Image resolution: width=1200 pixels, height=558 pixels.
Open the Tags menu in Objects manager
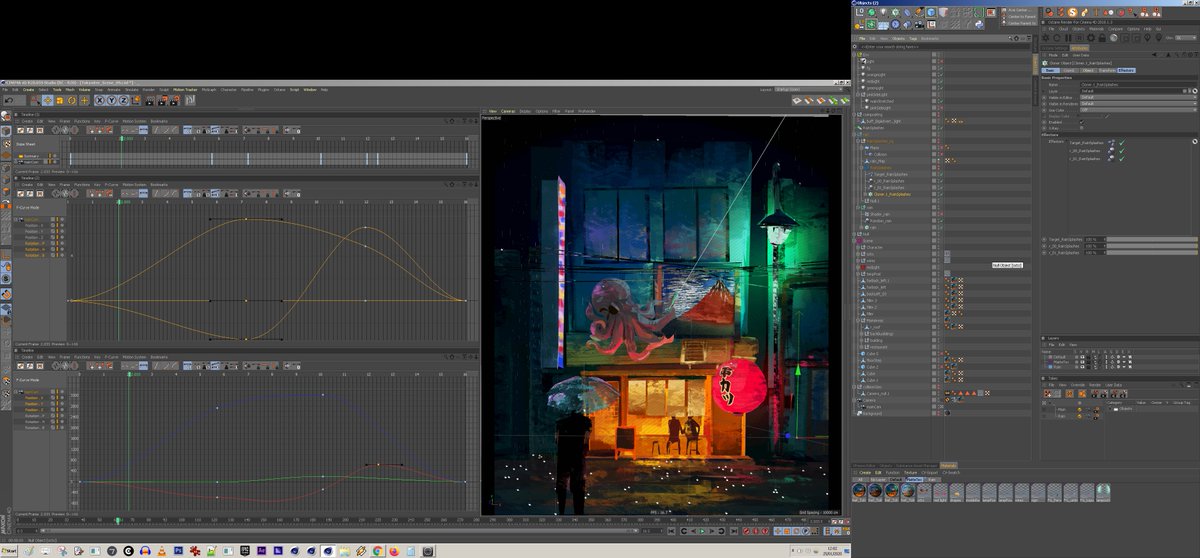[x=913, y=38]
